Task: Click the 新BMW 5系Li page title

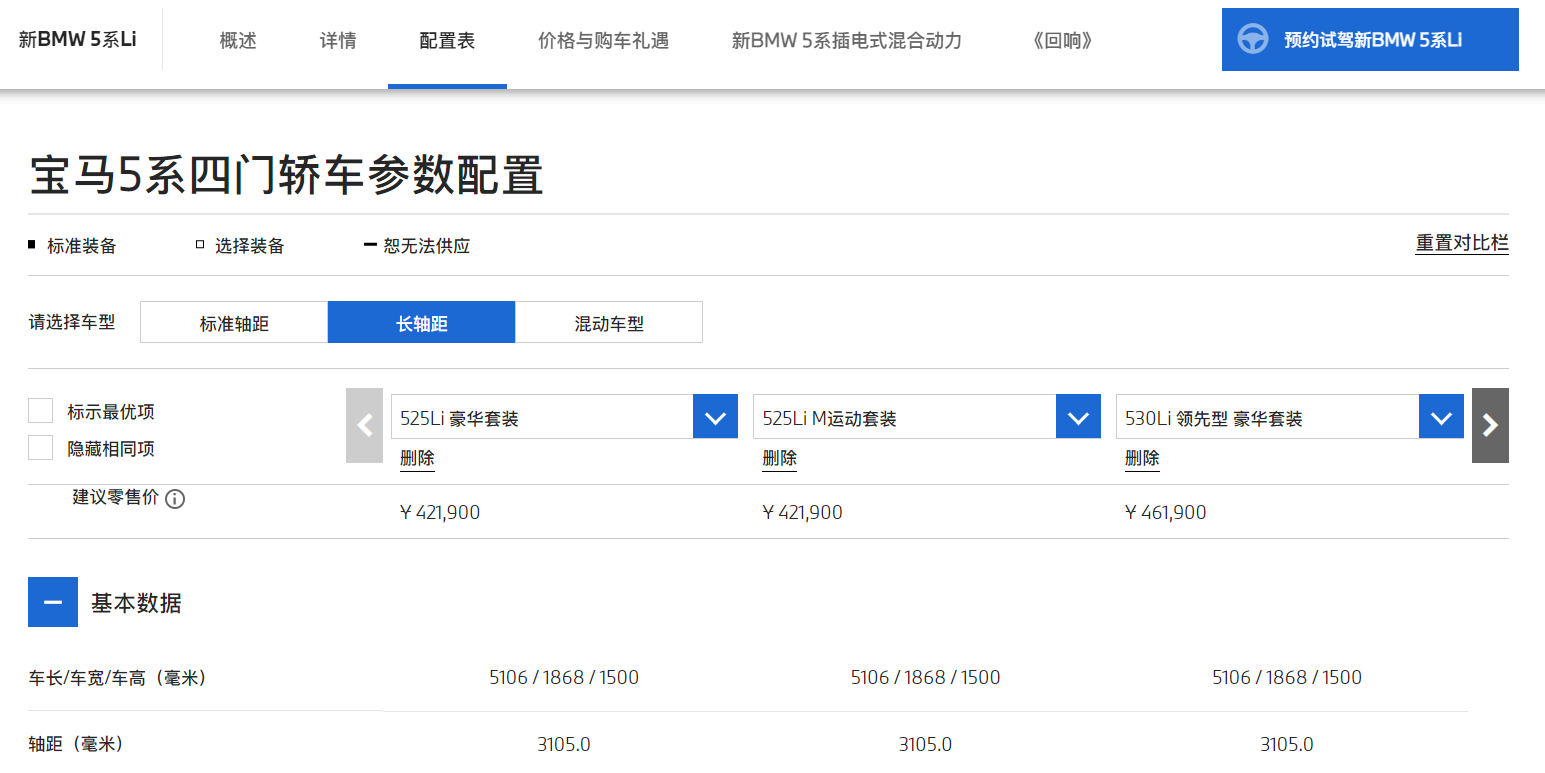Action: pos(78,39)
